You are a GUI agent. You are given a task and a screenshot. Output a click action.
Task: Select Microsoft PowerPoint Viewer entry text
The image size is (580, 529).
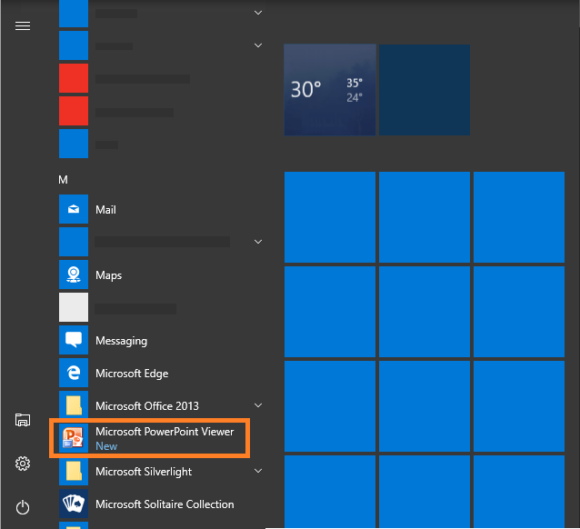click(165, 432)
